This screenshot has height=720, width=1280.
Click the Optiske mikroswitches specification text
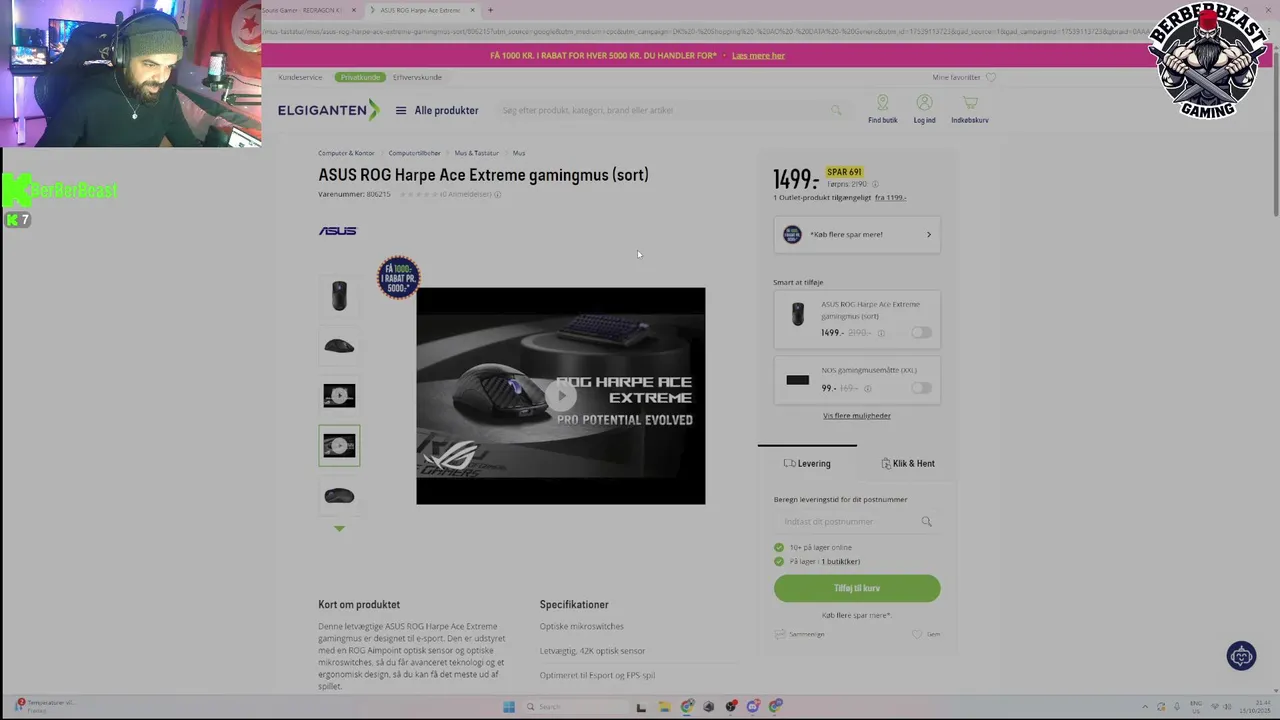click(581, 626)
